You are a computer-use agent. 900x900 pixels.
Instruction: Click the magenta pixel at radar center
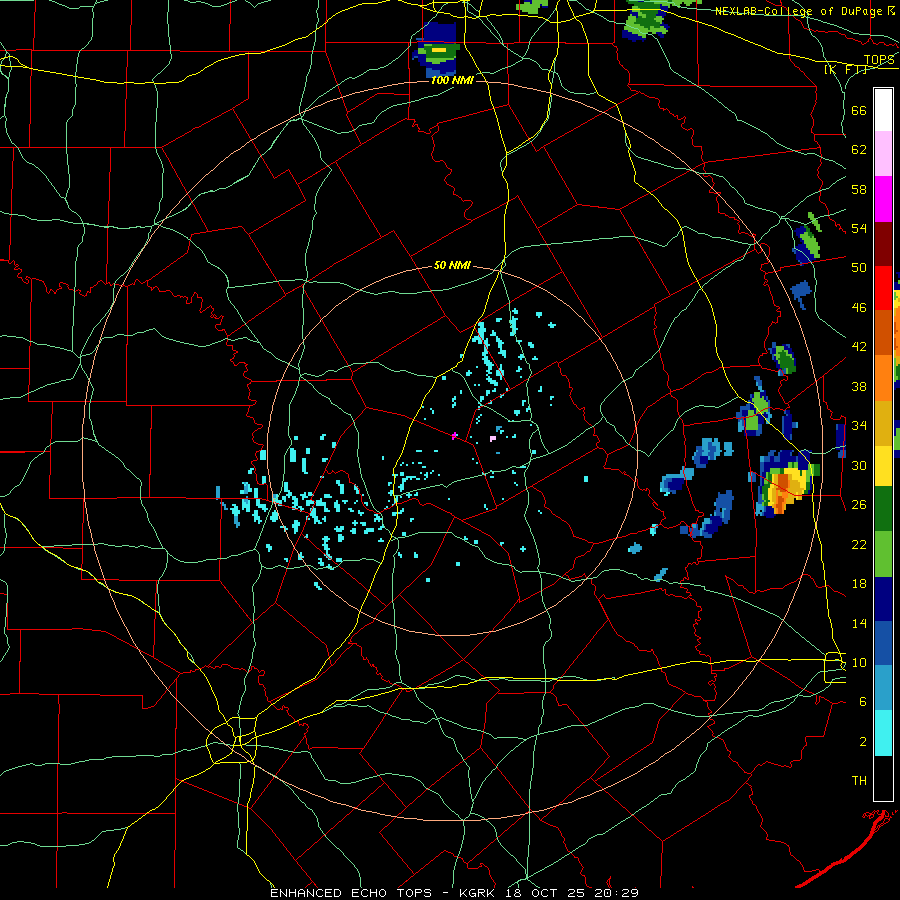pos(455,436)
